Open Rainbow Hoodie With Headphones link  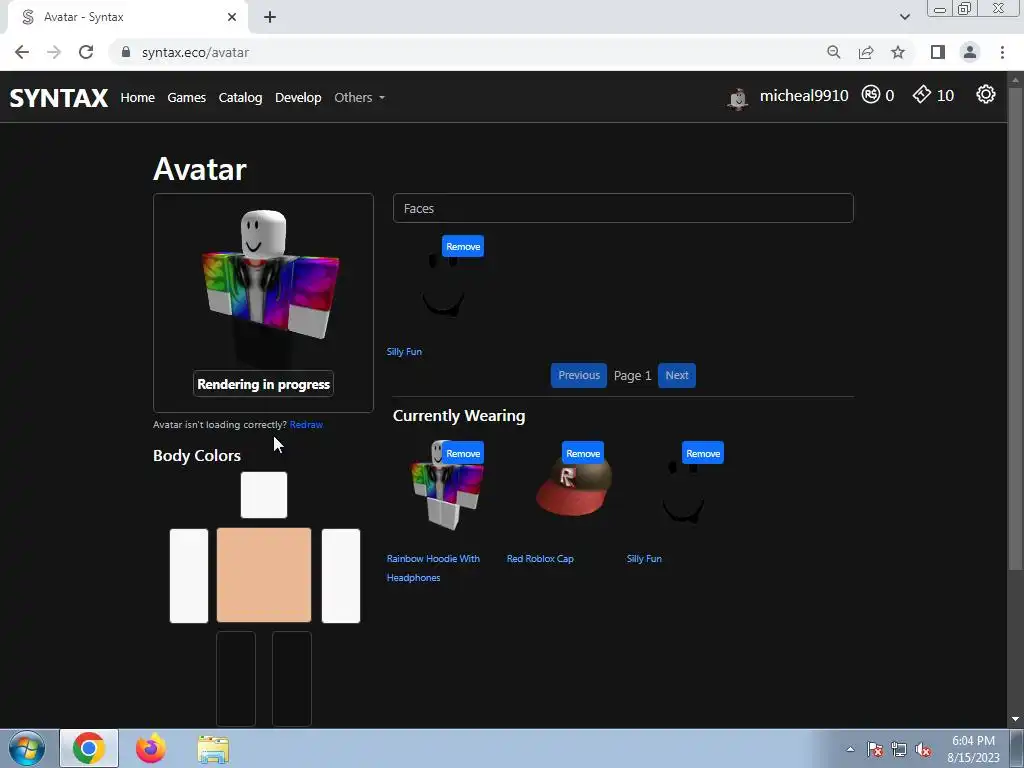coord(433,568)
